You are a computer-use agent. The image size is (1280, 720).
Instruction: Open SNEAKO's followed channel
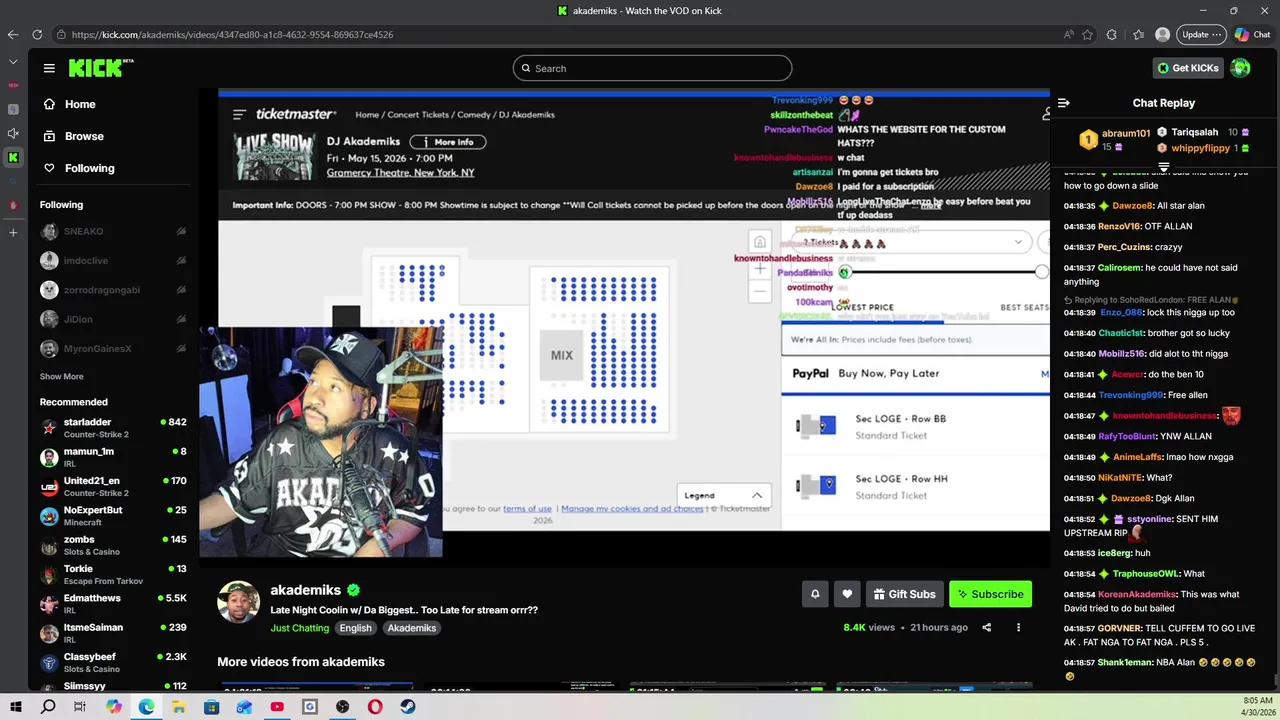(113, 231)
